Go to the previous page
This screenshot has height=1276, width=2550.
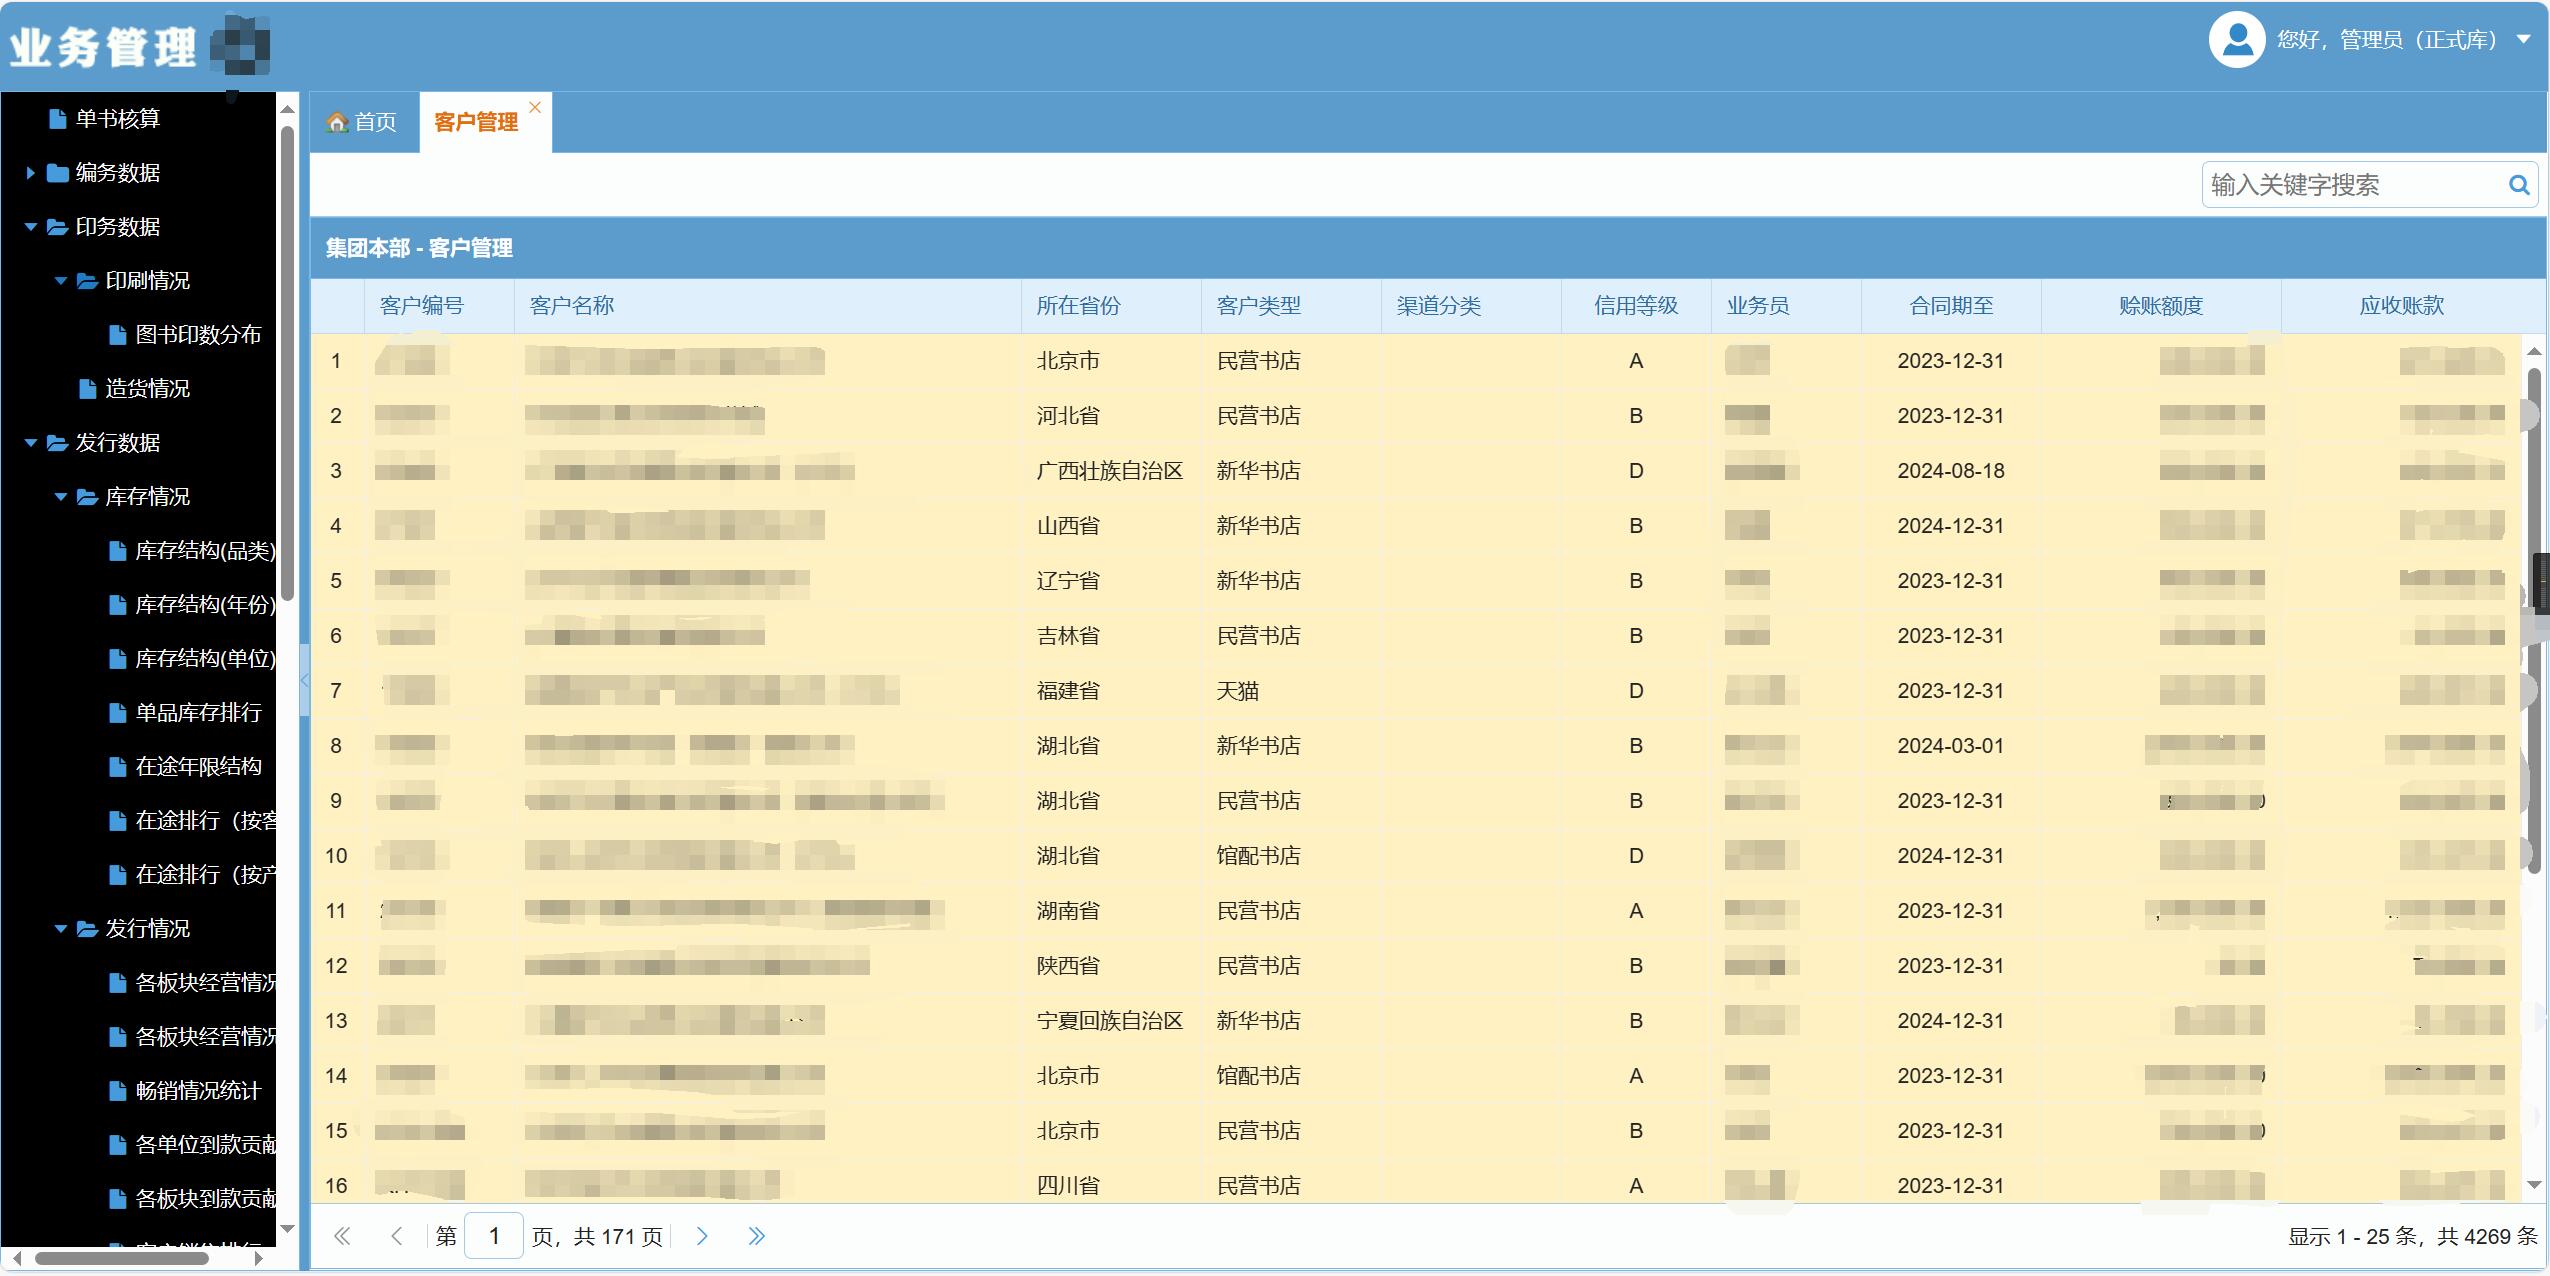397,1236
